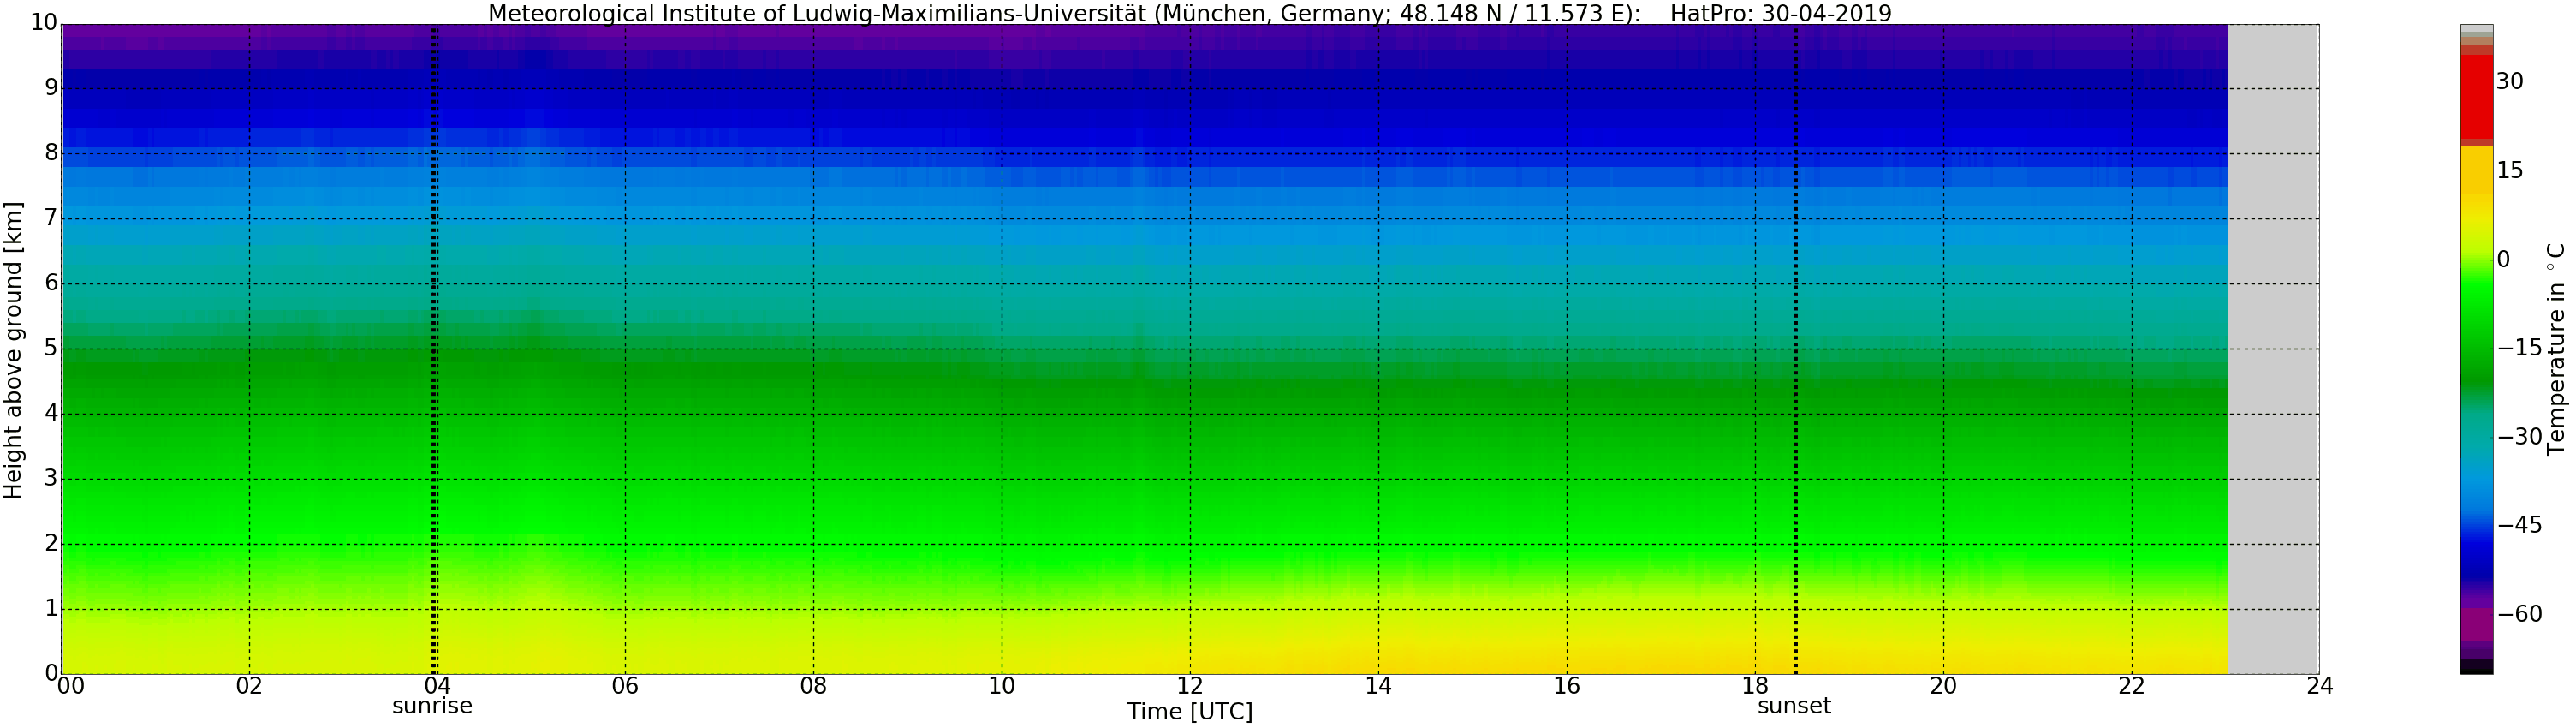Click the 24 tick on the time axis
The width and height of the screenshot is (2576, 728).
2319,686
